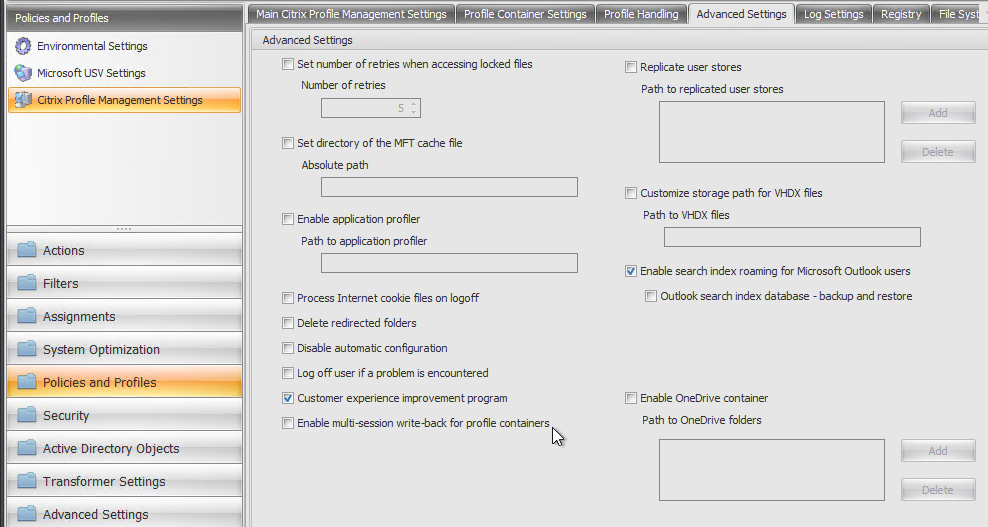Click the Path to VHDX files field
This screenshot has width=988, height=527.
tap(792, 237)
